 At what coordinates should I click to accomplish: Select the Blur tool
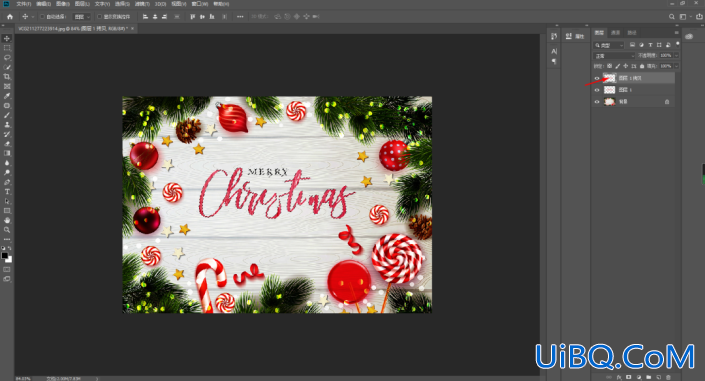point(7,163)
